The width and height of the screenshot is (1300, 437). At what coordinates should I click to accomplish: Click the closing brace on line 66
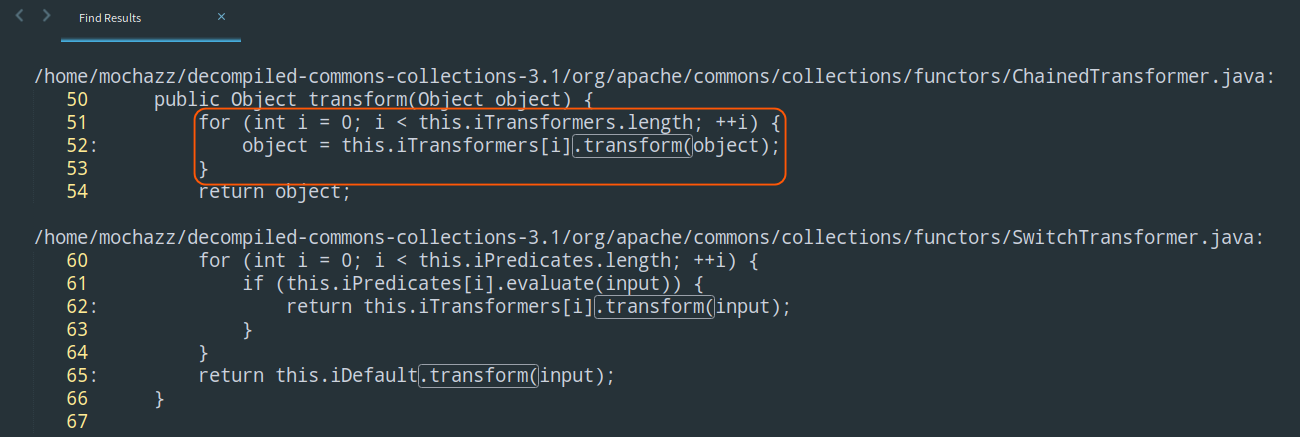point(160,399)
